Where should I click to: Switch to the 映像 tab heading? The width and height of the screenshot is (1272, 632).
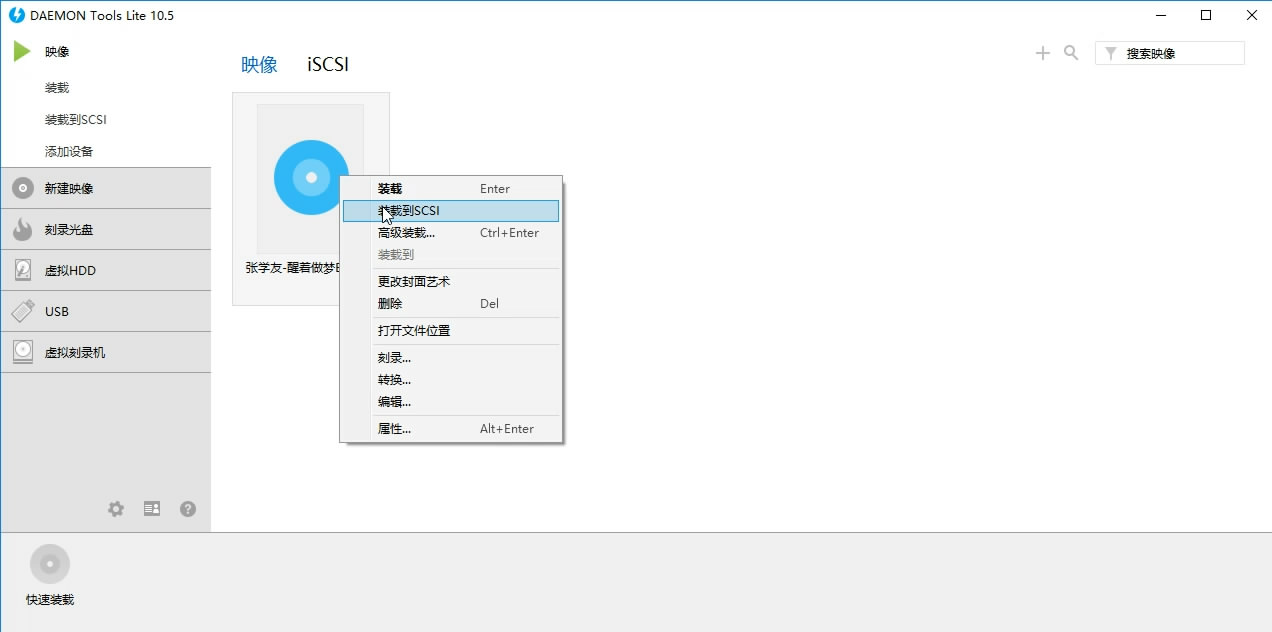pyautogui.click(x=259, y=64)
